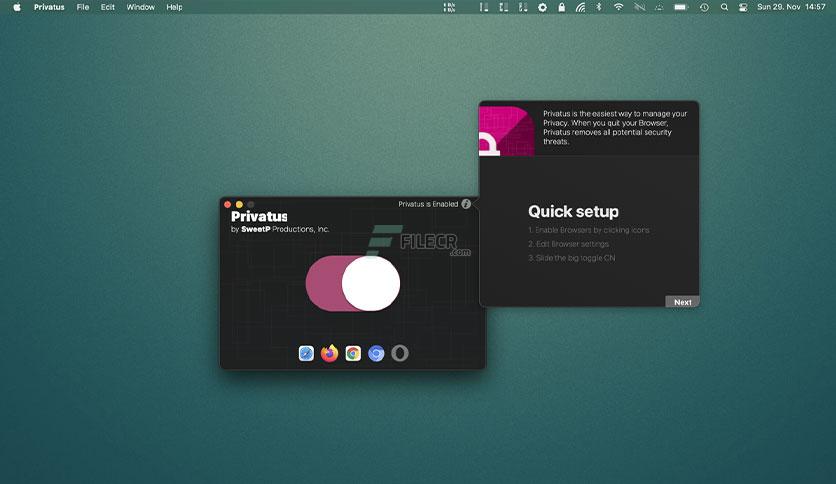Click step 1 Enable Browsers by clicking icons
The height and width of the screenshot is (484, 836).
589,230
